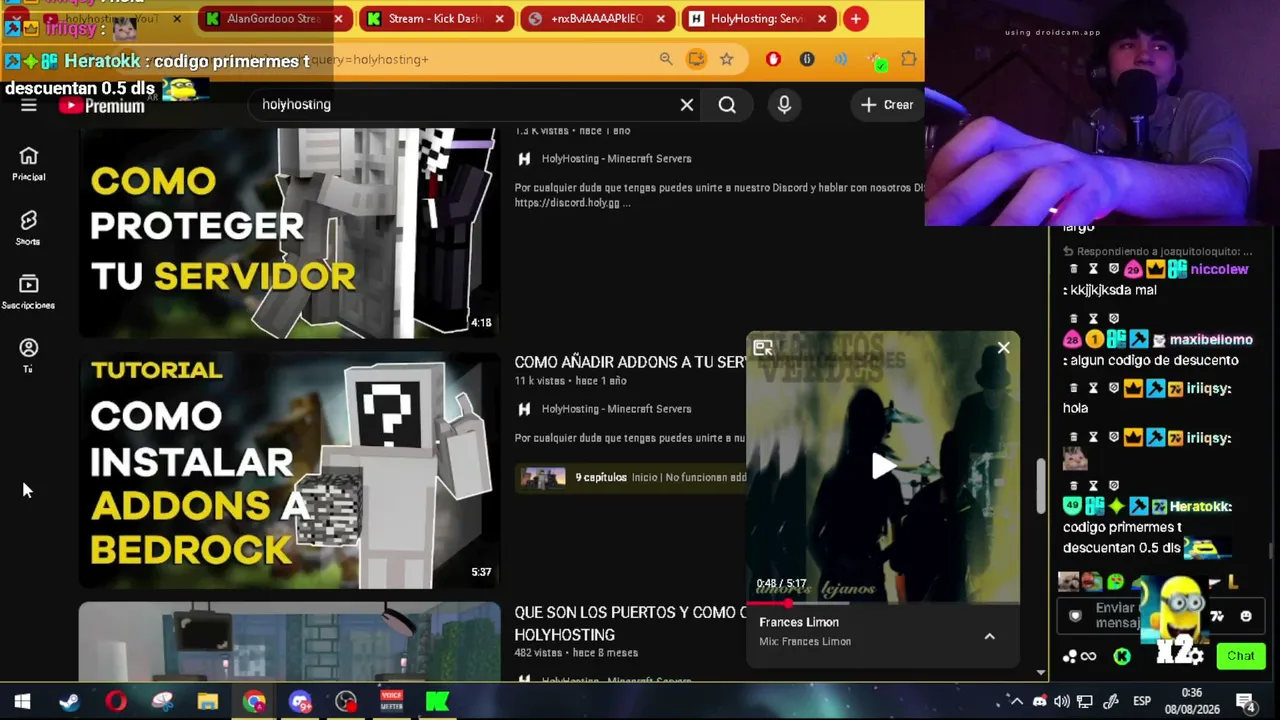Open Opera from the taskbar
Image resolution: width=1280 pixels, height=720 pixels.
116,702
